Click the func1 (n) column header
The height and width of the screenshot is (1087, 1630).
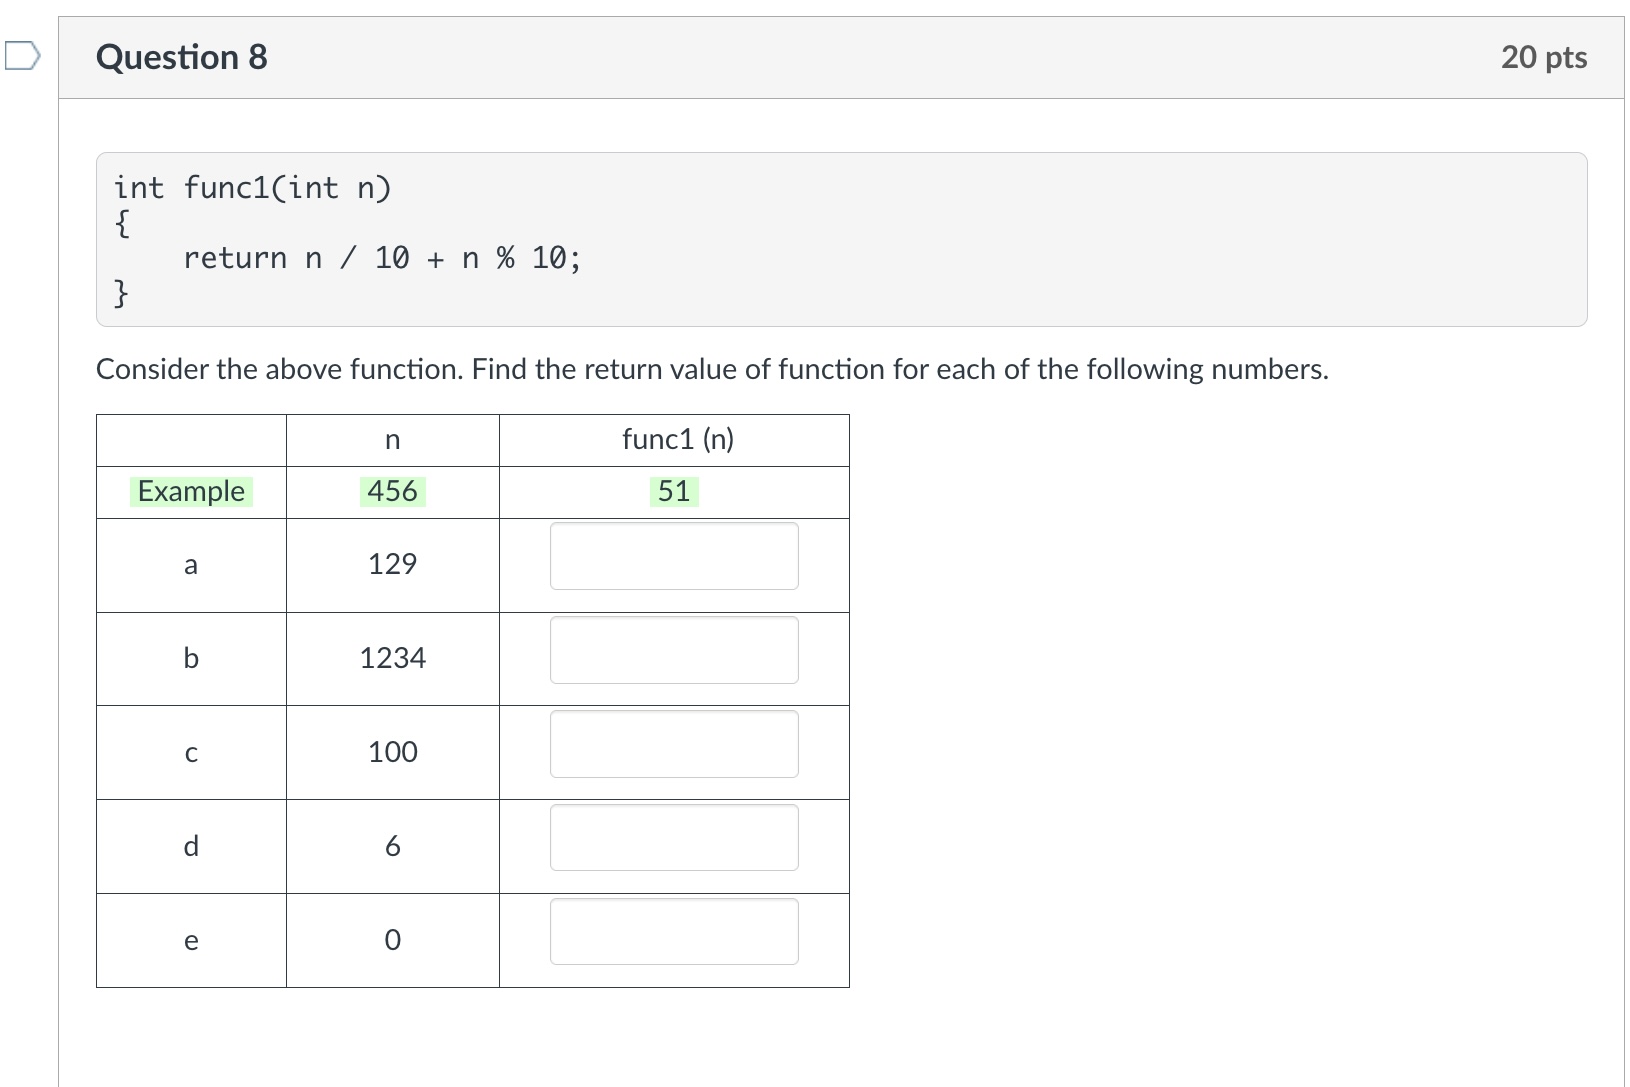[676, 440]
